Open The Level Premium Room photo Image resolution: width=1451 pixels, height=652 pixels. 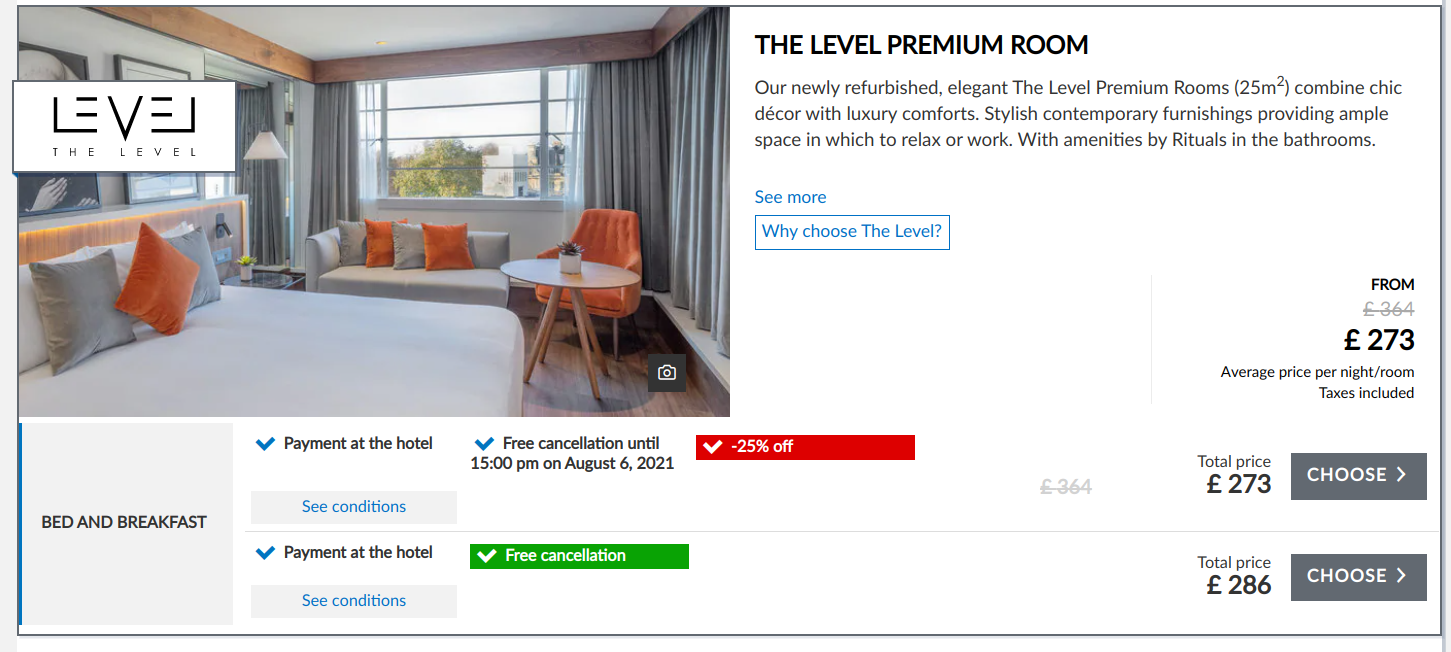click(x=374, y=212)
